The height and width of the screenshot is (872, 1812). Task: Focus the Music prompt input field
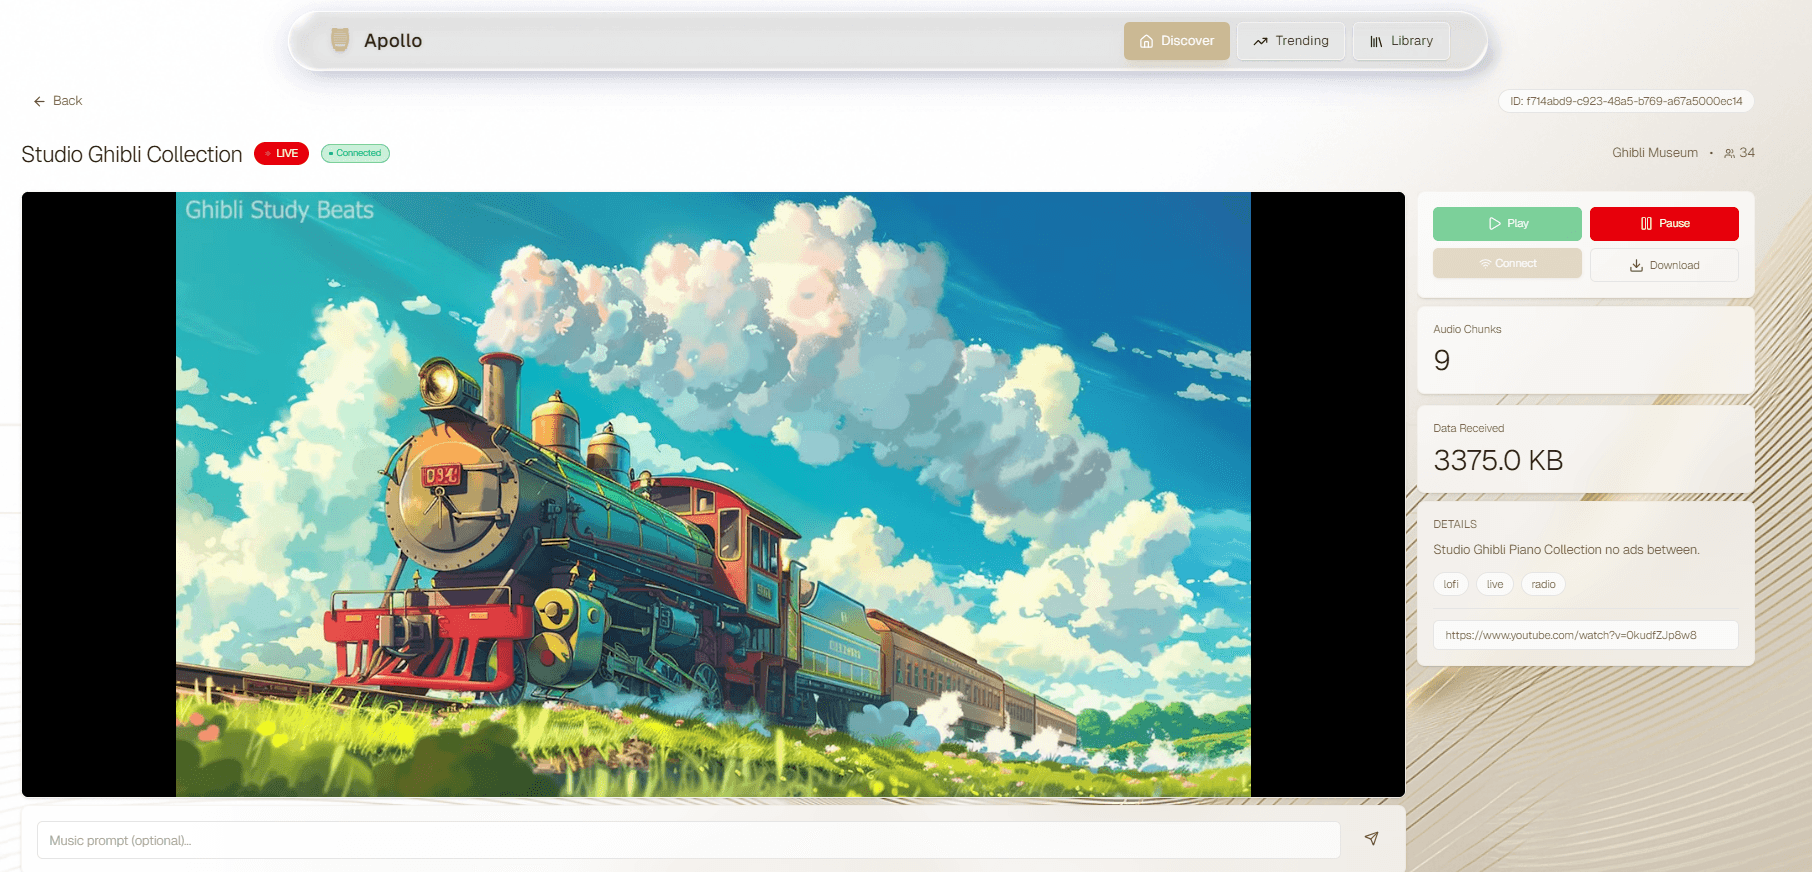coord(689,840)
